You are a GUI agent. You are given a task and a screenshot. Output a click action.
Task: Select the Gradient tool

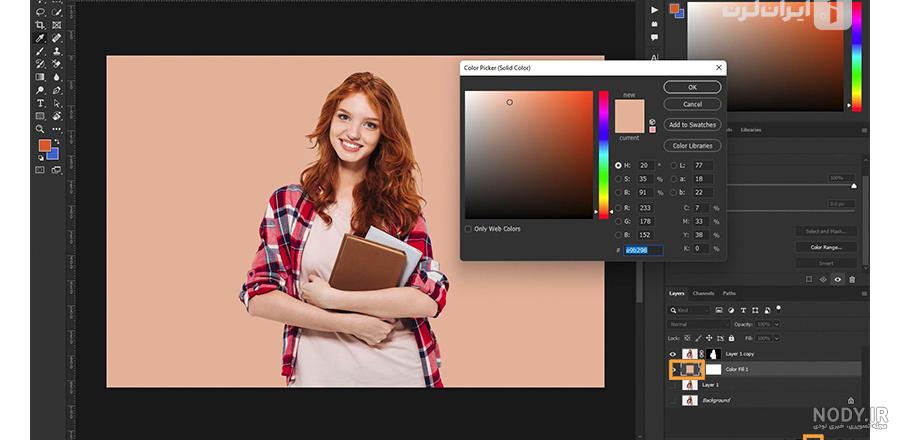pyautogui.click(x=40, y=77)
